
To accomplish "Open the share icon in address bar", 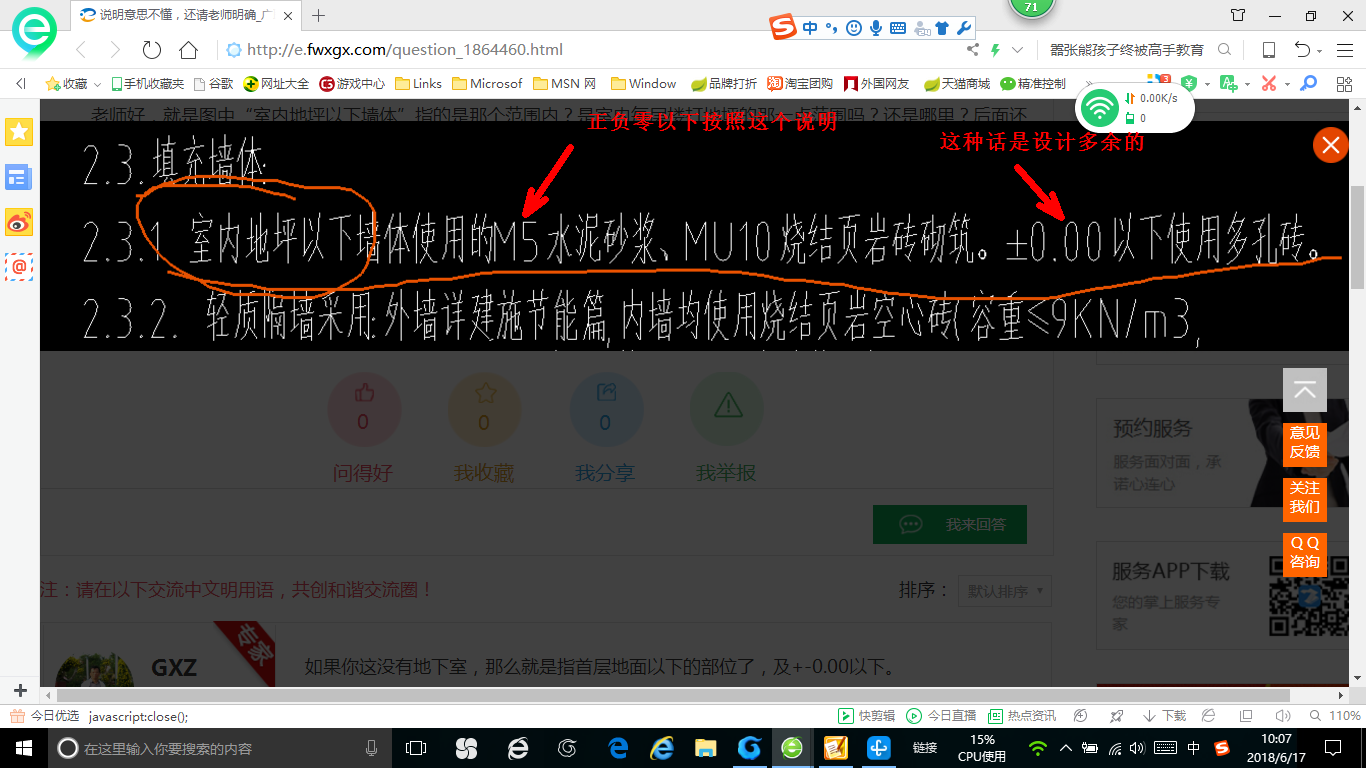I will (972, 50).
